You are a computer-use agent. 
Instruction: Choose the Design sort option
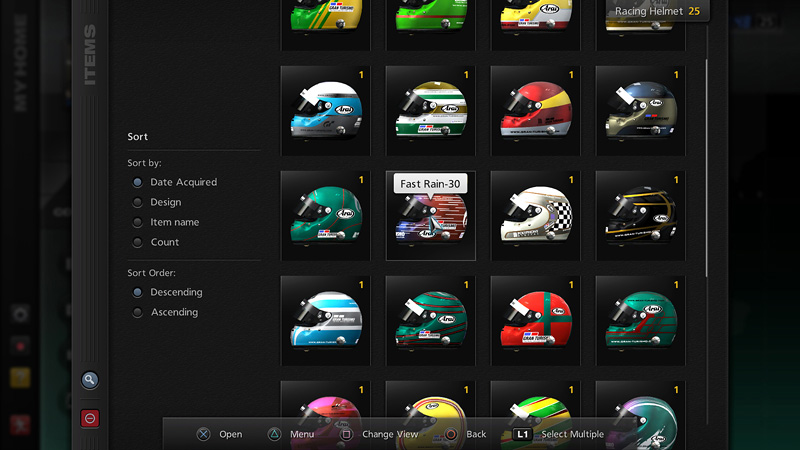138,202
